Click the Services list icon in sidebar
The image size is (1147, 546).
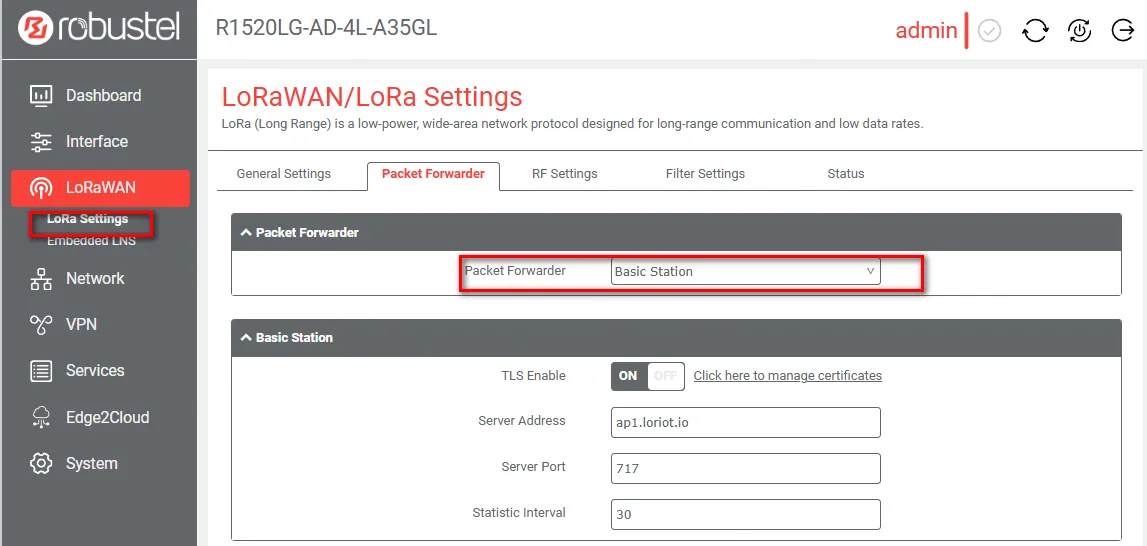[41, 371]
